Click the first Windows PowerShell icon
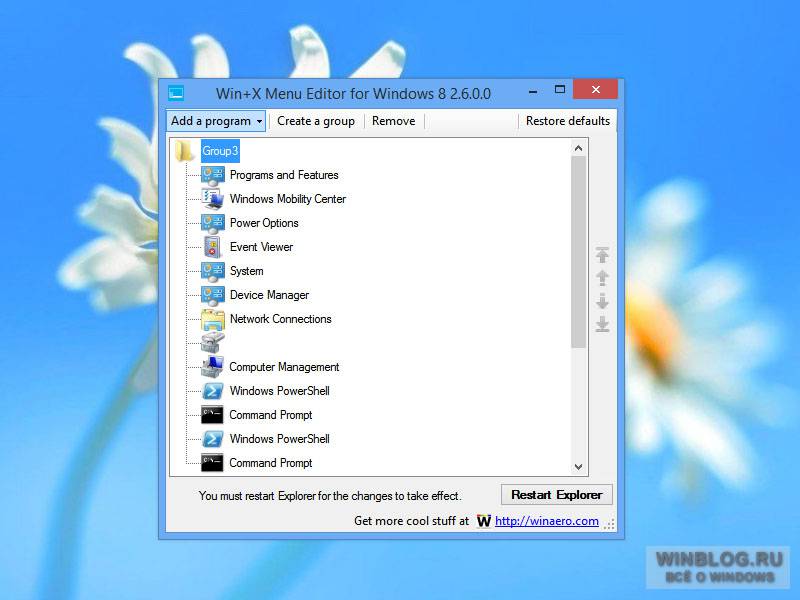The width and height of the screenshot is (800, 600). [x=213, y=391]
